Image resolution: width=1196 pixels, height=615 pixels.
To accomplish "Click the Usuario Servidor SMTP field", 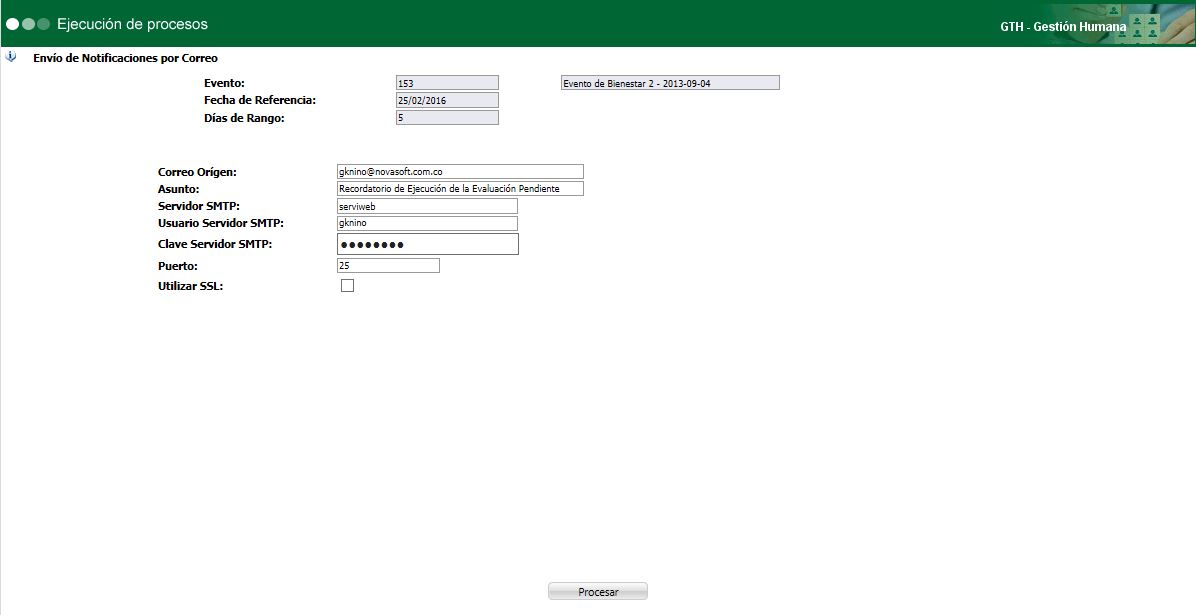I will (x=427, y=224).
